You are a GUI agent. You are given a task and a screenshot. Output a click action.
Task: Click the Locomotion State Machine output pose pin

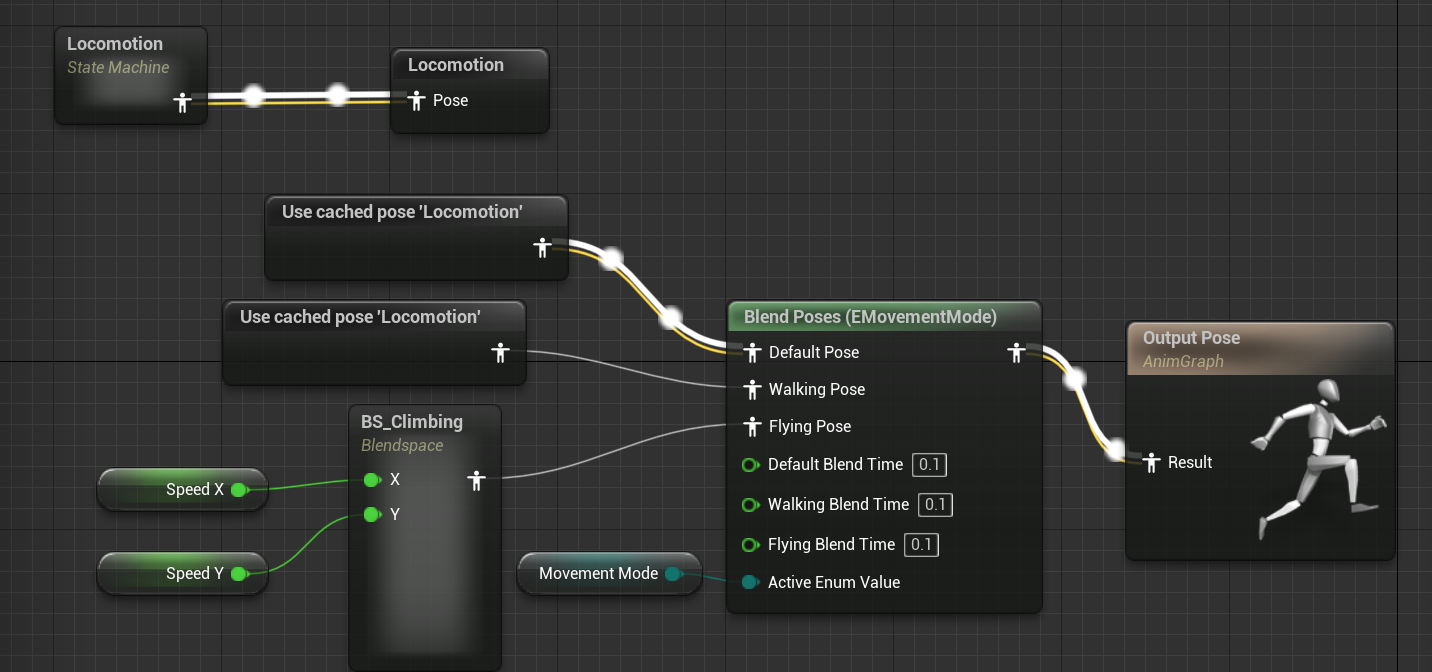[x=182, y=102]
